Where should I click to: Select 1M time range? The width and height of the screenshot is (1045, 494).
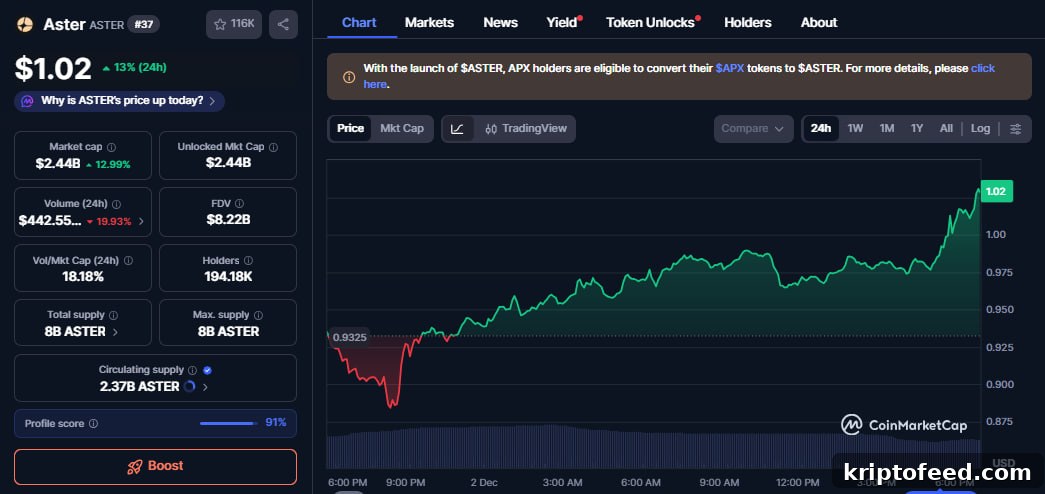[886, 129]
